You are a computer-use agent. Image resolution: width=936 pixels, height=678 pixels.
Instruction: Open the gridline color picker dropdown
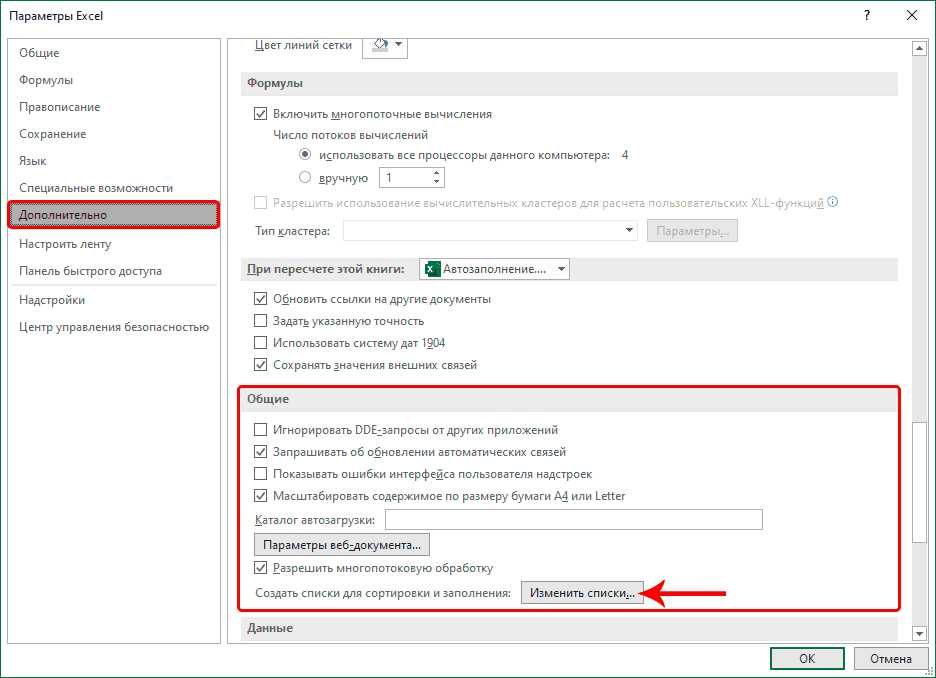(385, 46)
